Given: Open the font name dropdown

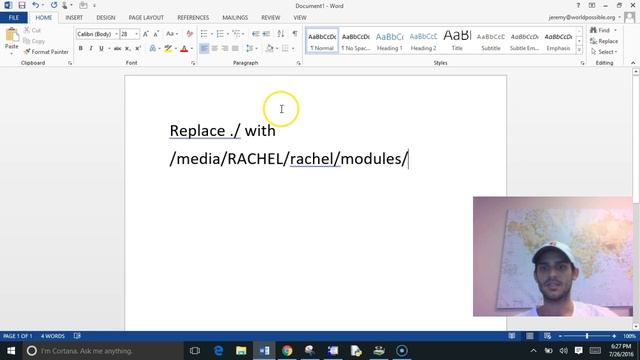Looking at the screenshot, I should tap(116, 34).
